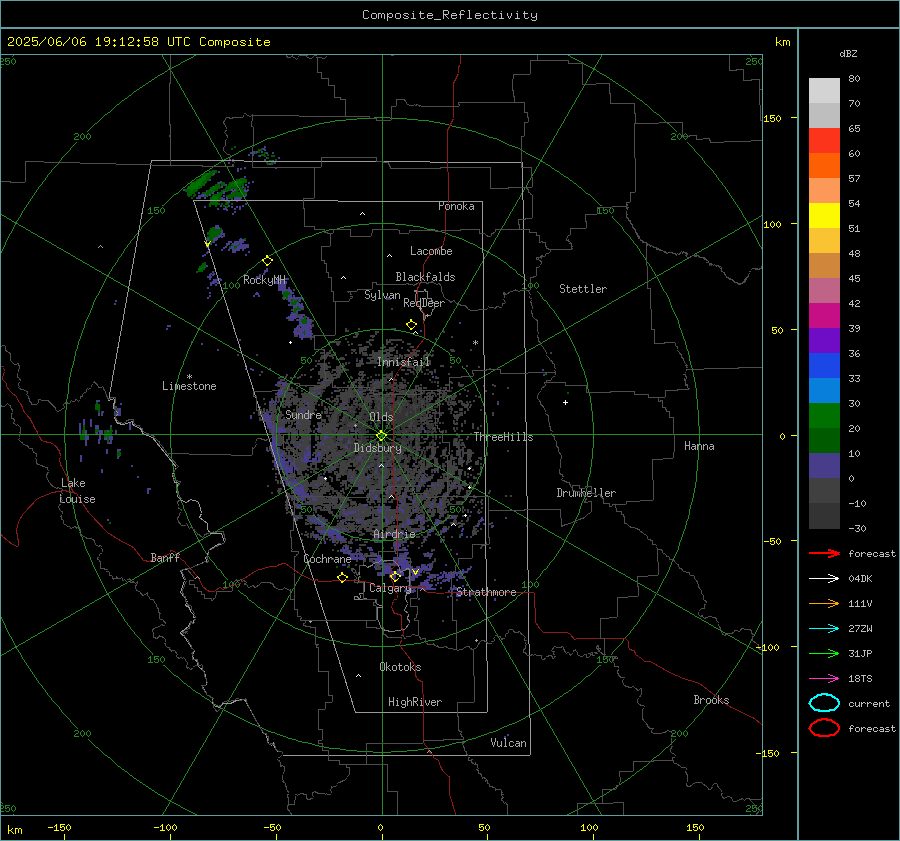Click the forecast red arrow legend icon
900x841 pixels.
point(824,553)
